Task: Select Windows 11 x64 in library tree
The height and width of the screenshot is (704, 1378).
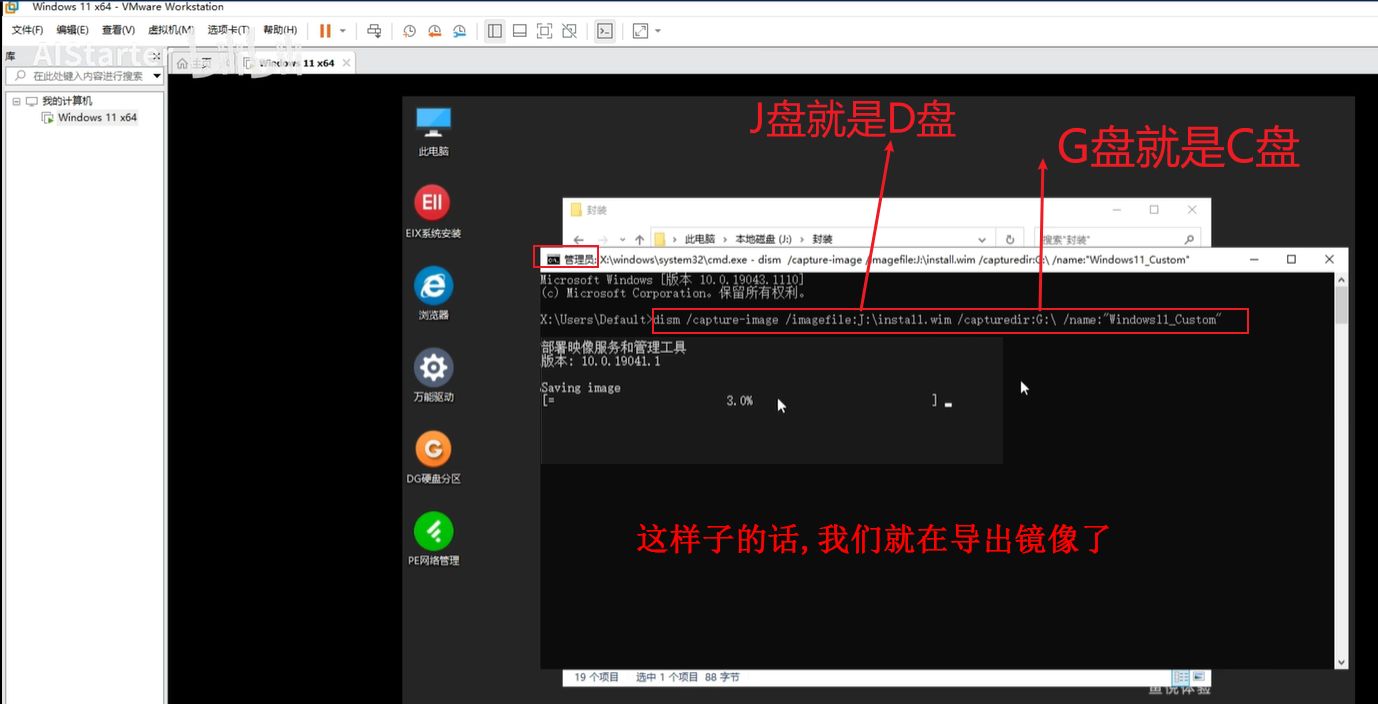Action: click(96, 117)
